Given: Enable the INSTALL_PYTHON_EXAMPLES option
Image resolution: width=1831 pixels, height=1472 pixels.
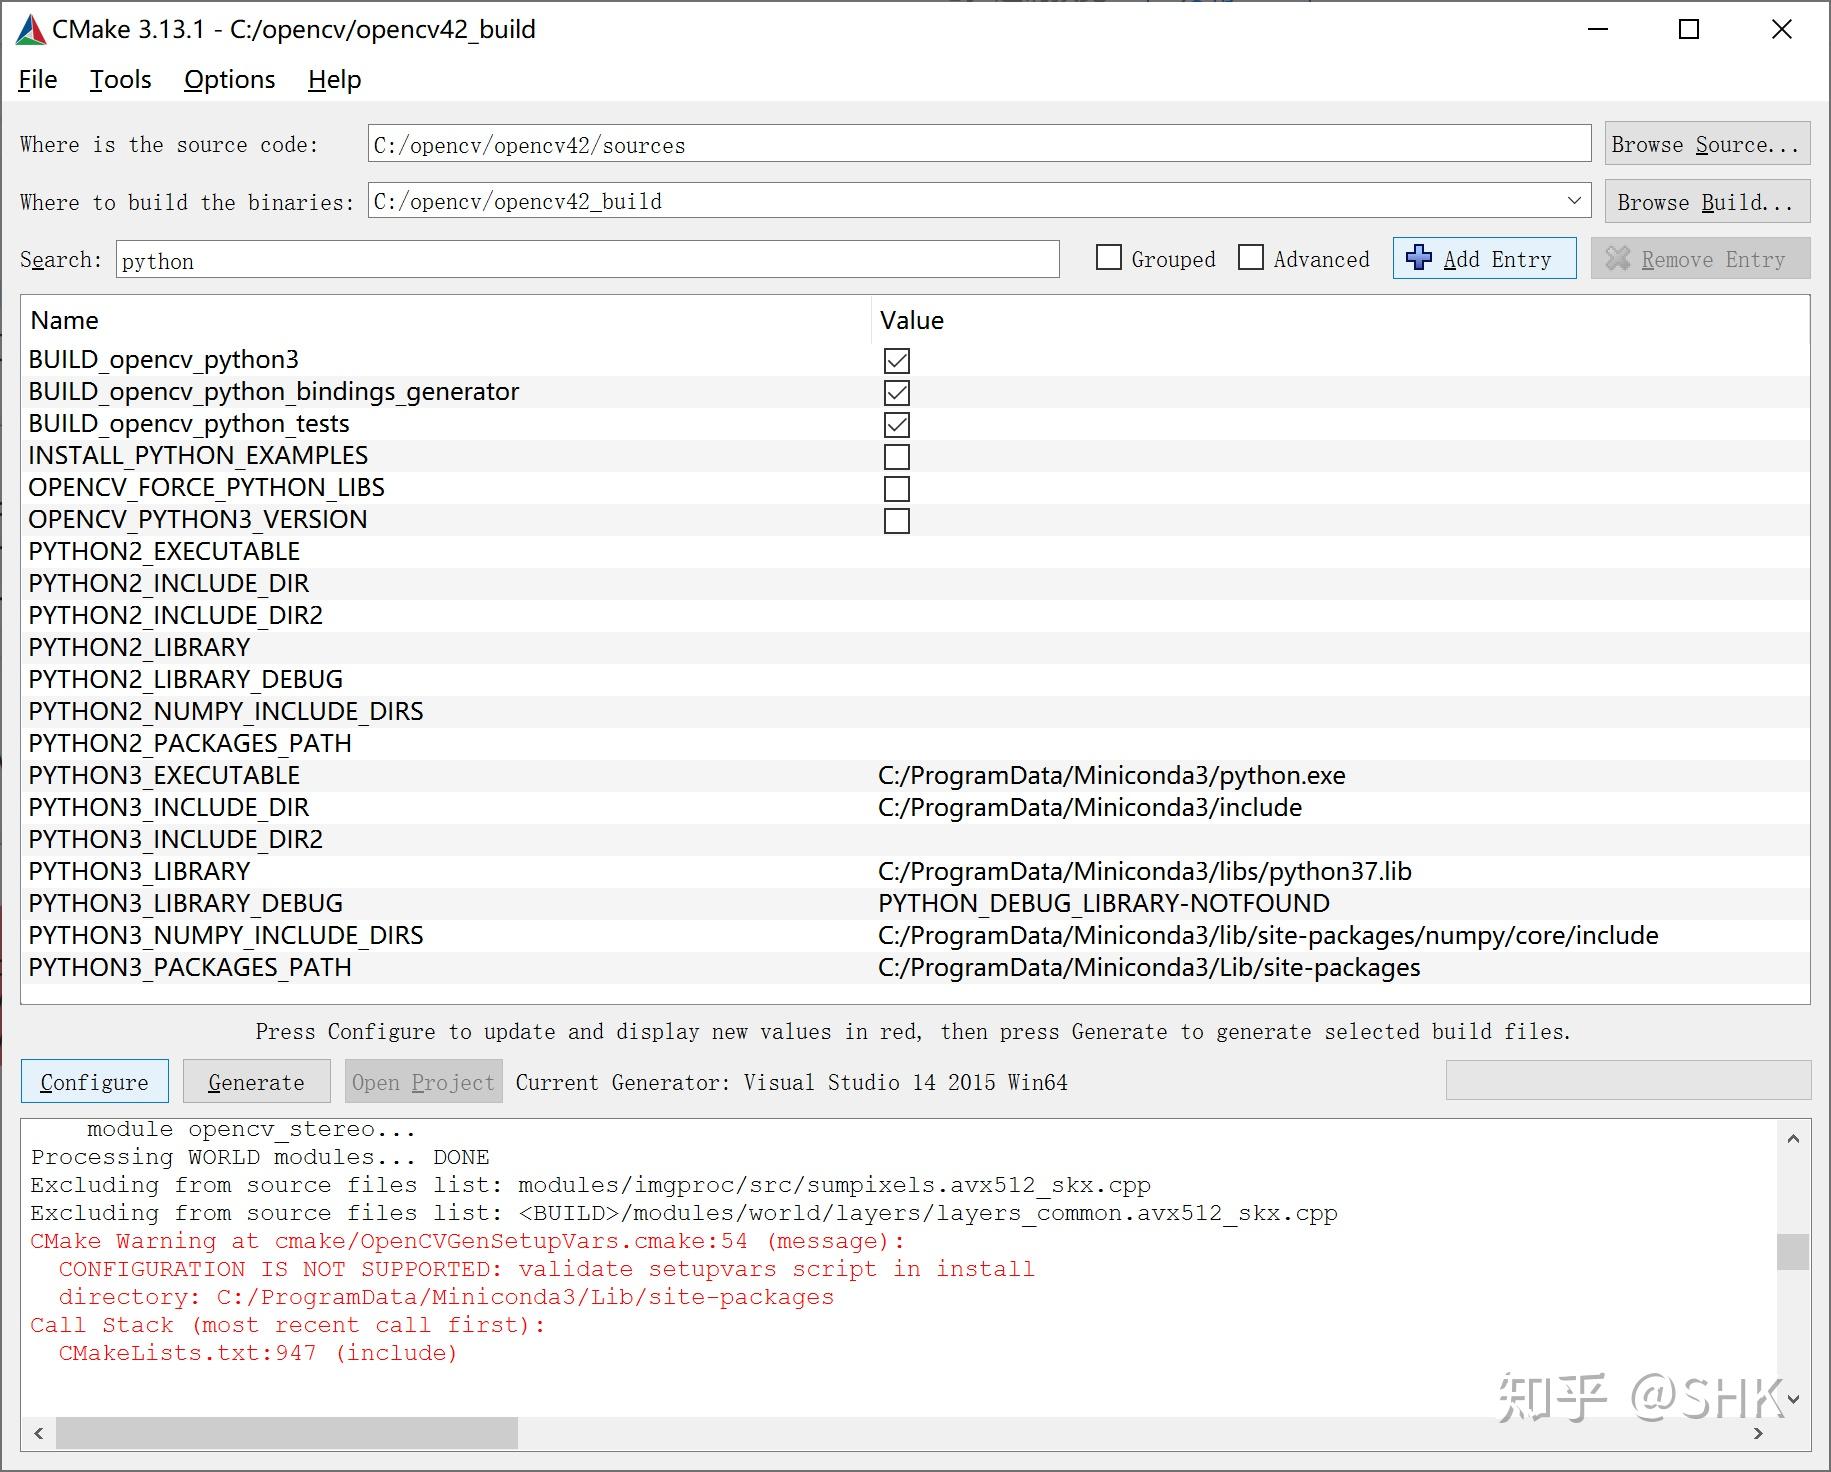Looking at the screenshot, I should [x=896, y=456].
